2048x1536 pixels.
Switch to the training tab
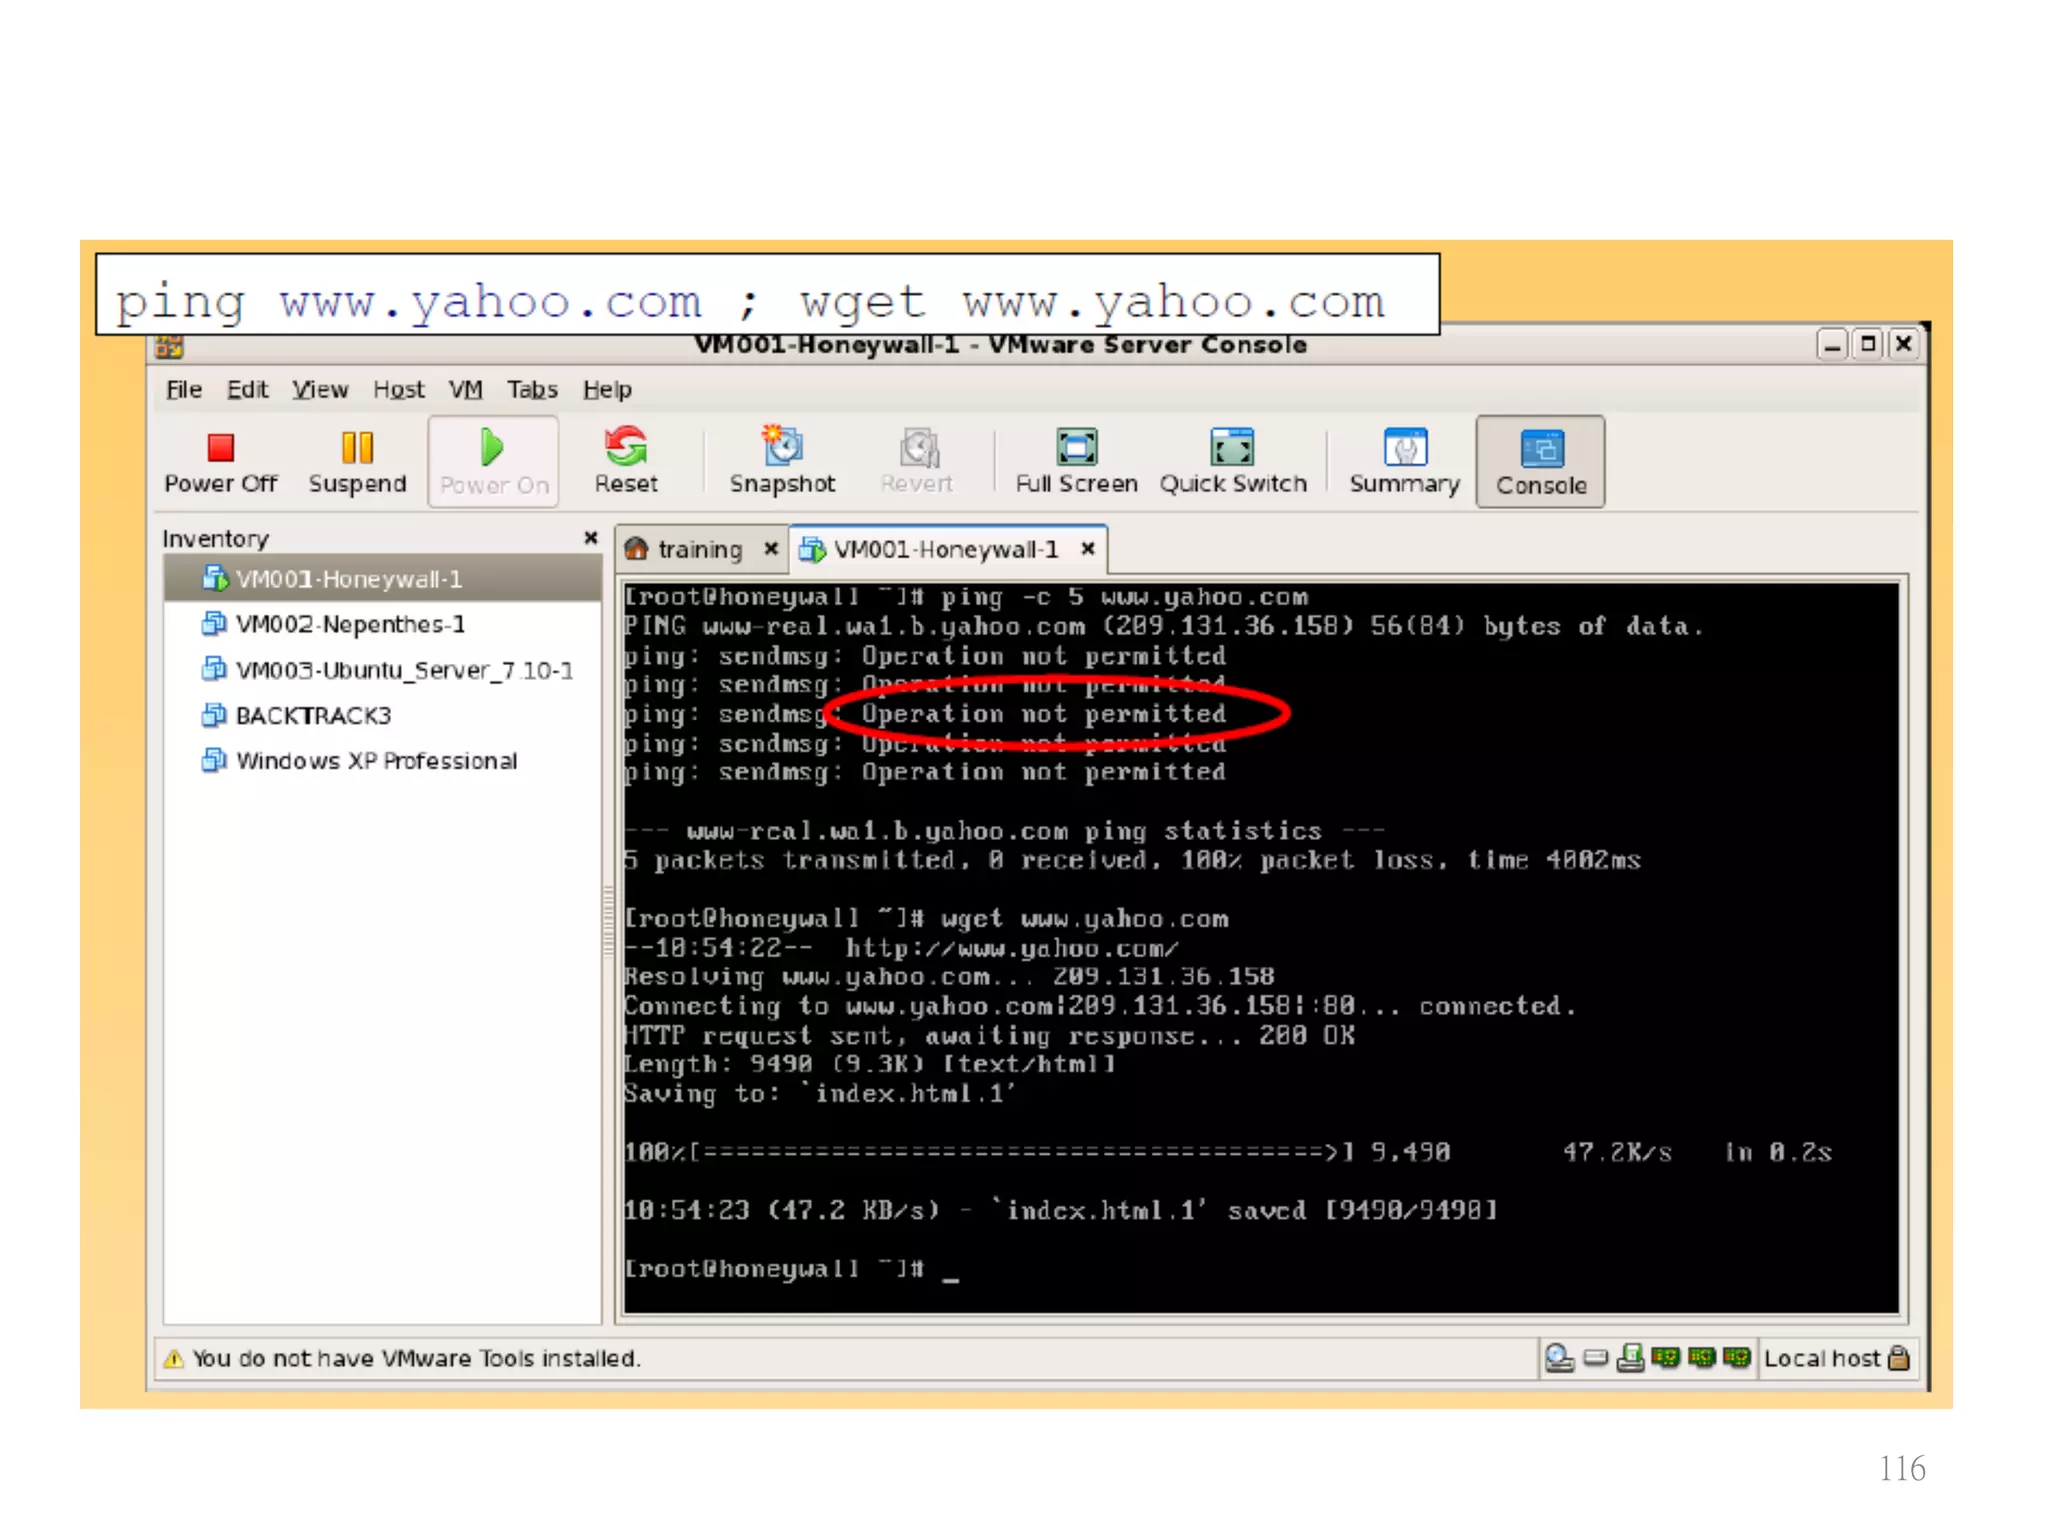[x=699, y=549]
